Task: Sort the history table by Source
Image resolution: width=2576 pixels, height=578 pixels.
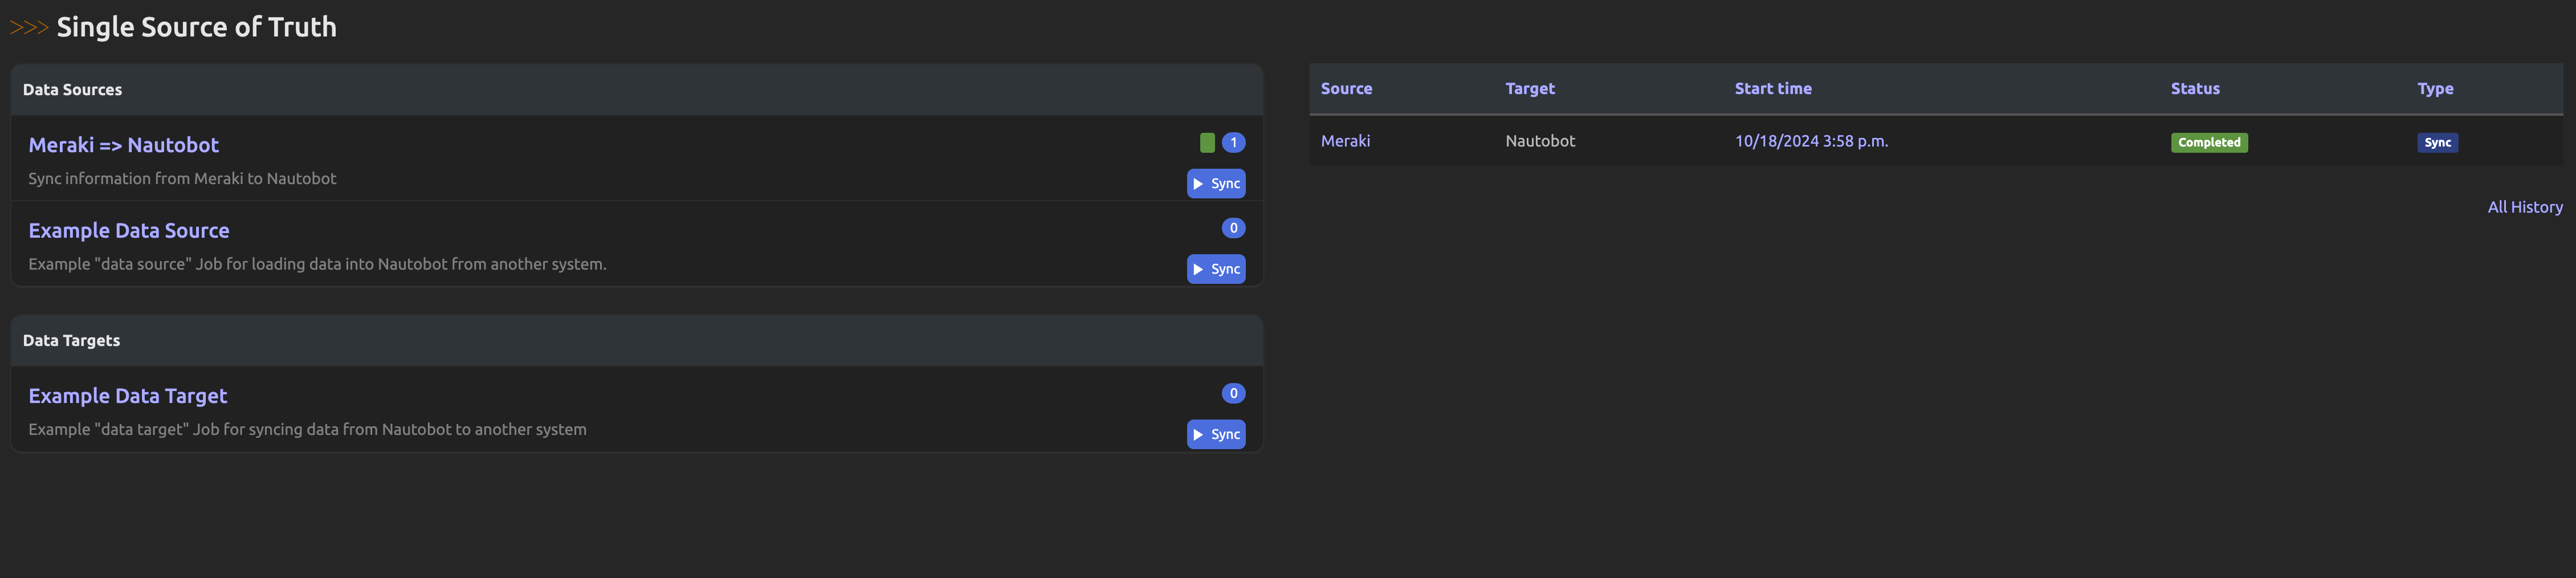Action: coord(1346,88)
